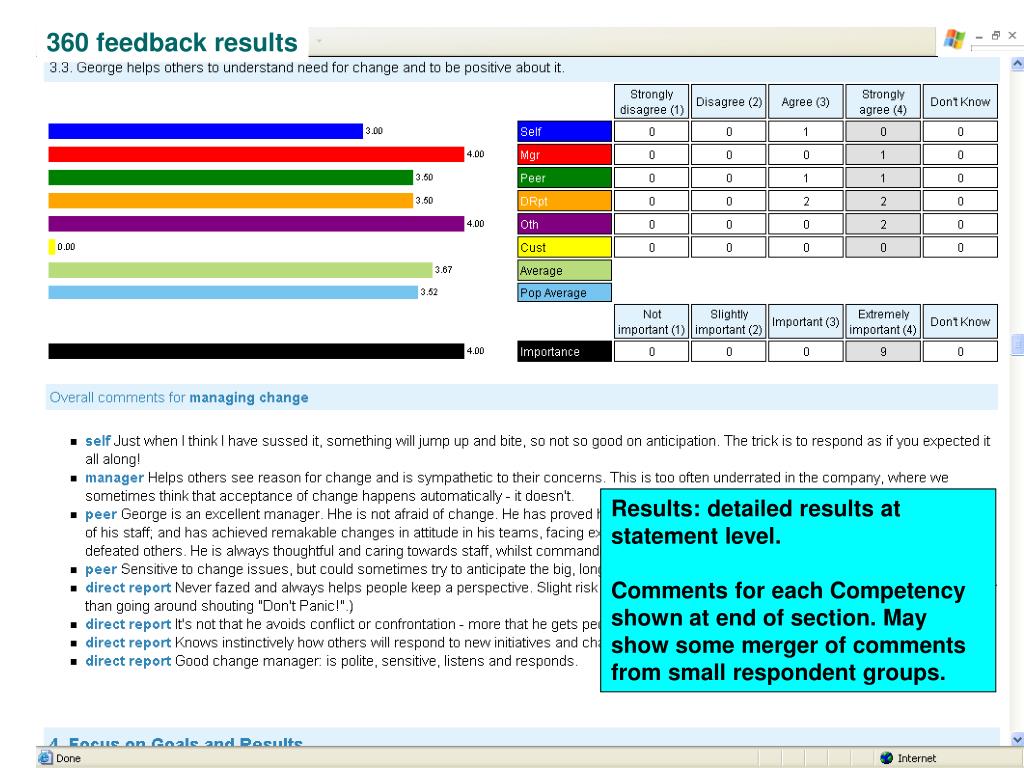1024x768 pixels.
Task: Click the black Importance bar
Action: tap(256, 351)
